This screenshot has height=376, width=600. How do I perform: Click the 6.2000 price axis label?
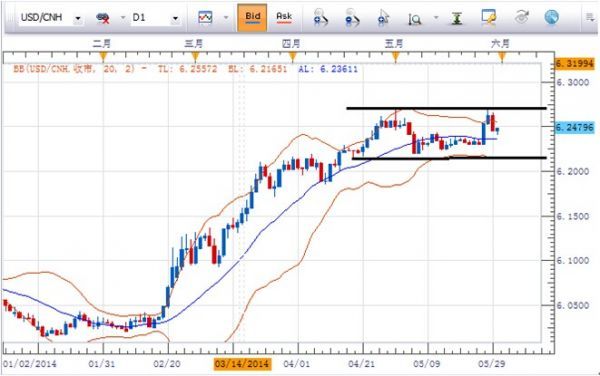tap(572, 172)
